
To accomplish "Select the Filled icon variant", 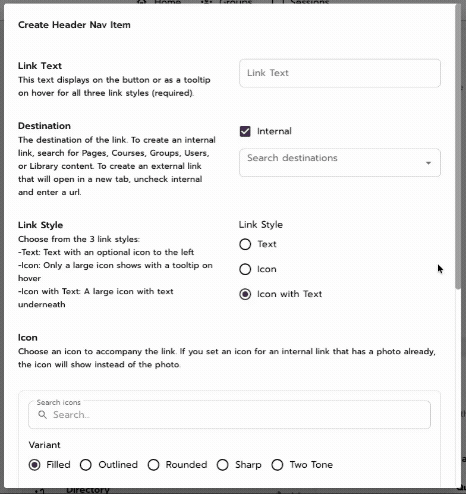I will (35, 465).
